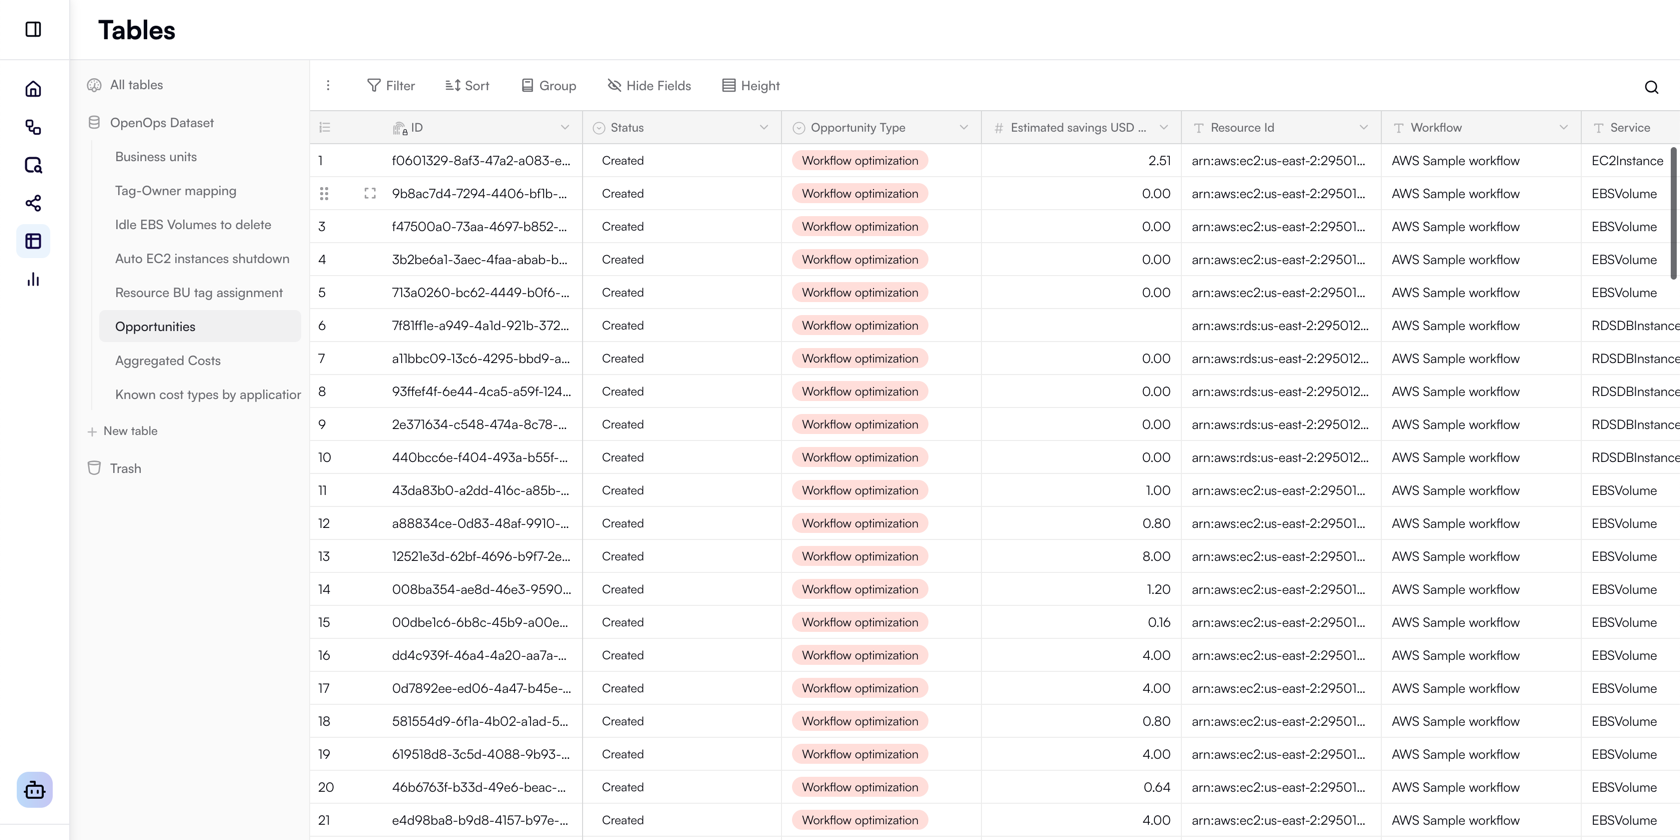Open row Height options

click(x=751, y=86)
